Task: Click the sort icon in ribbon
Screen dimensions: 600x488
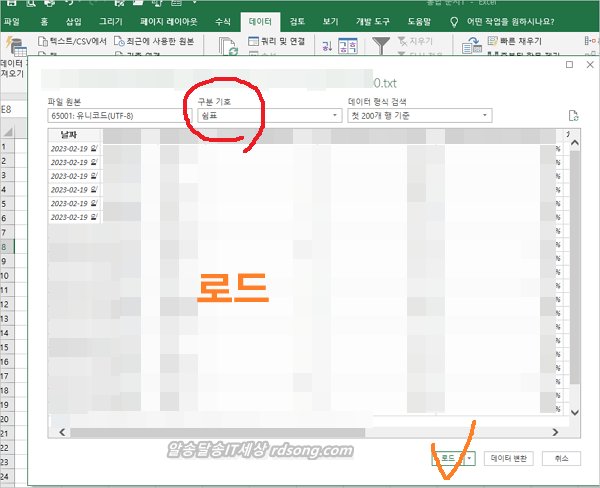Action: coord(348,45)
